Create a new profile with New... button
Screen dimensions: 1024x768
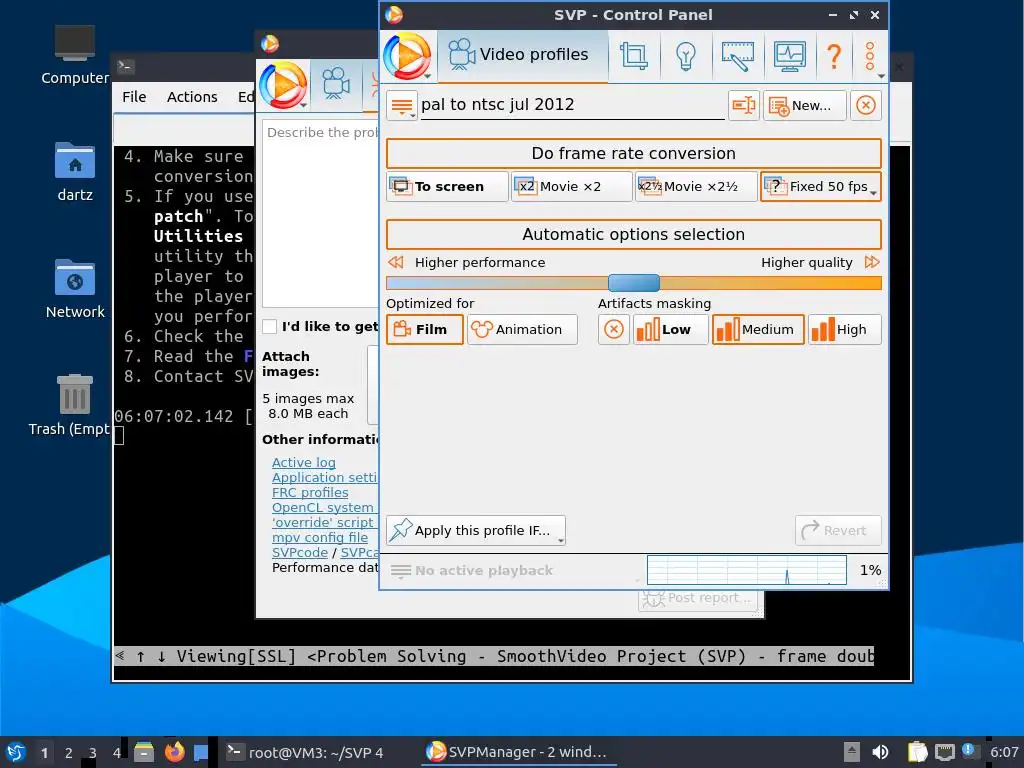point(805,105)
